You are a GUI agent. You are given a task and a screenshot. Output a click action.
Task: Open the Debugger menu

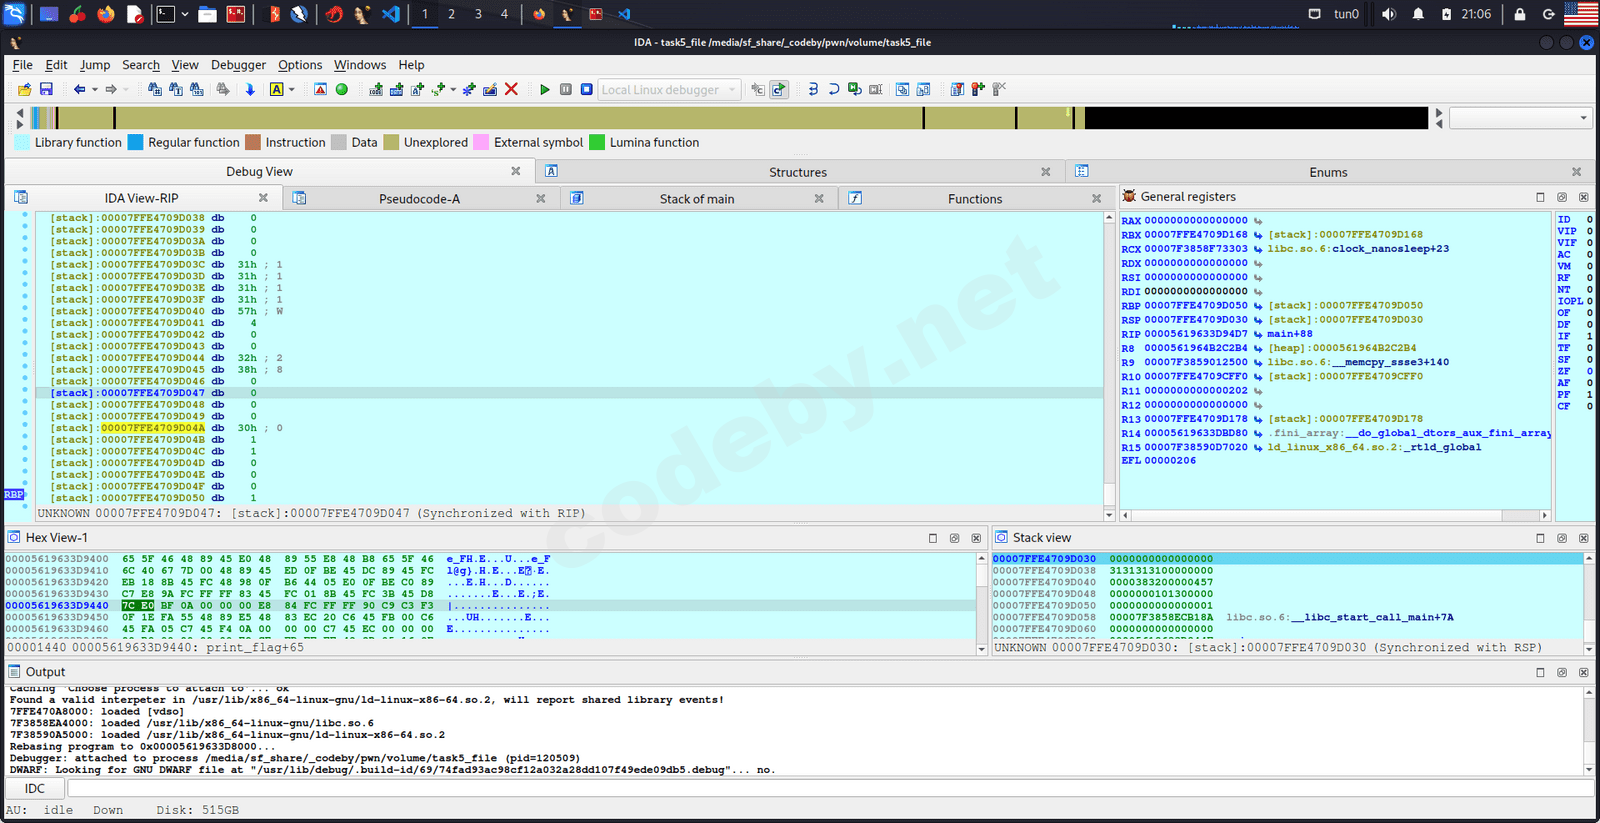[x=238, y=65]
